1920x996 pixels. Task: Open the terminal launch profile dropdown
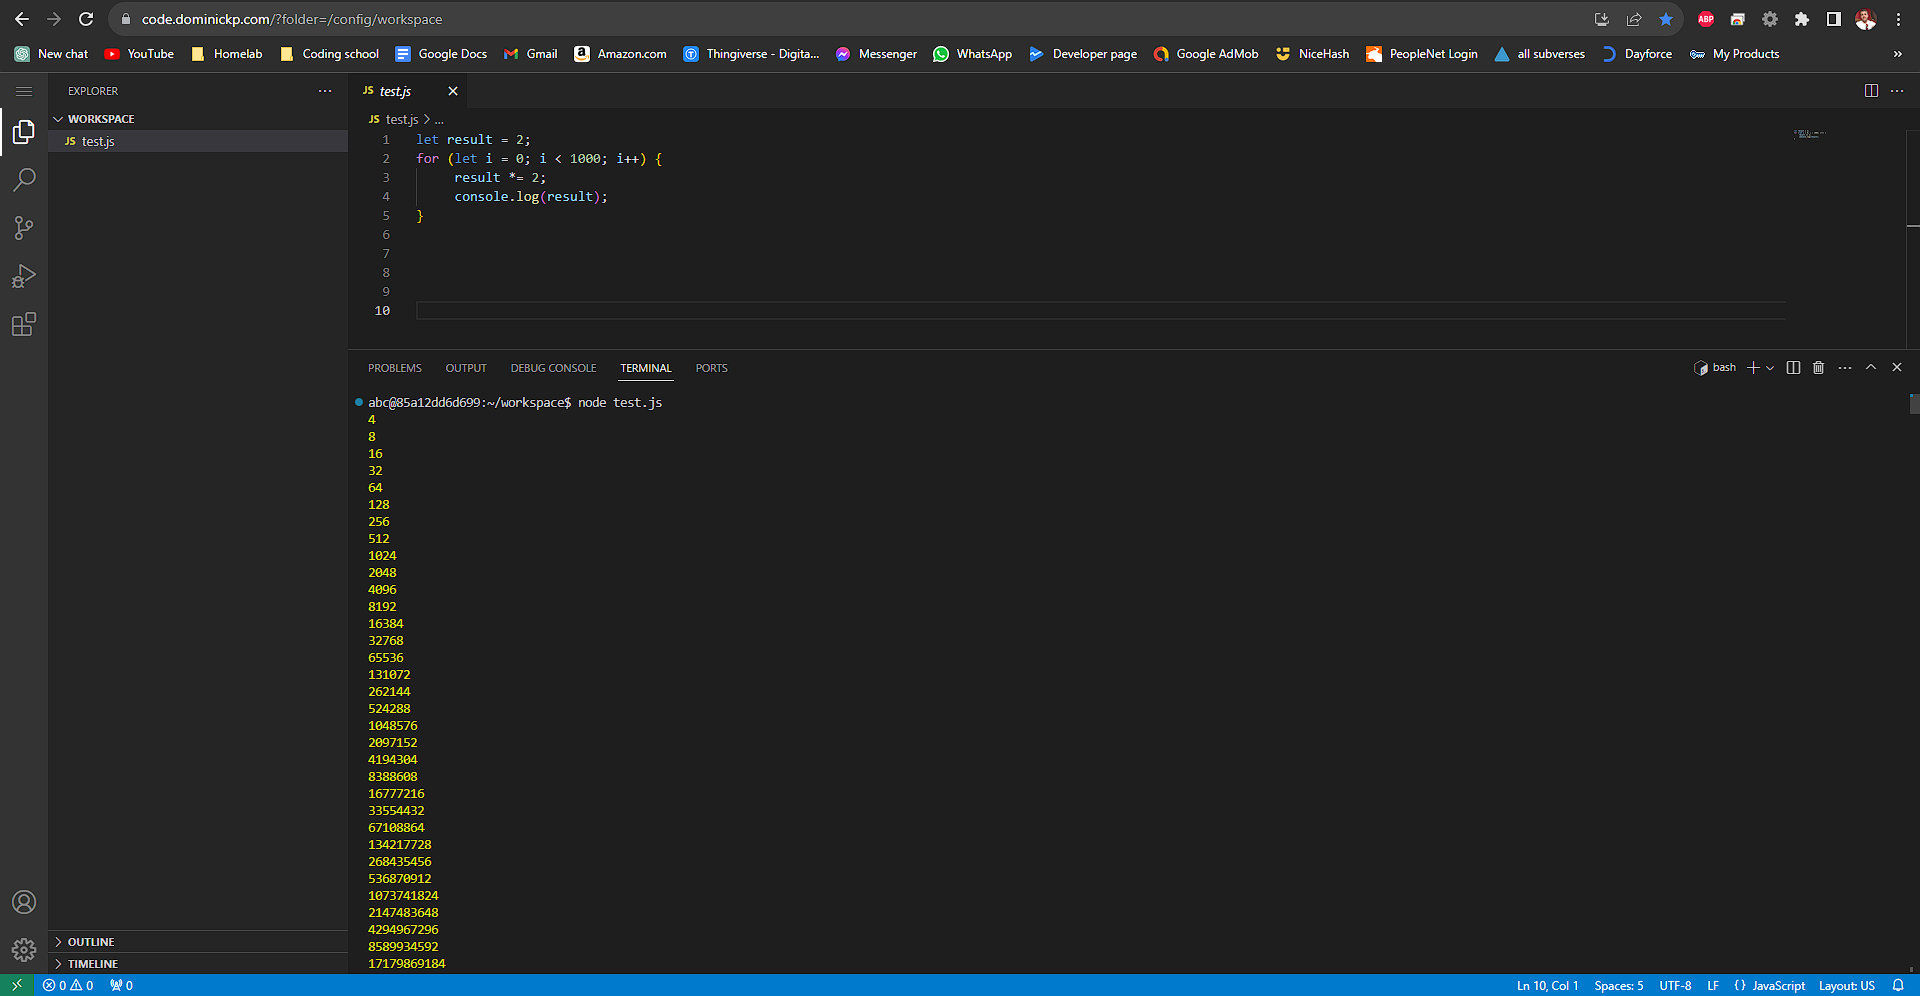pos(1770,368)
